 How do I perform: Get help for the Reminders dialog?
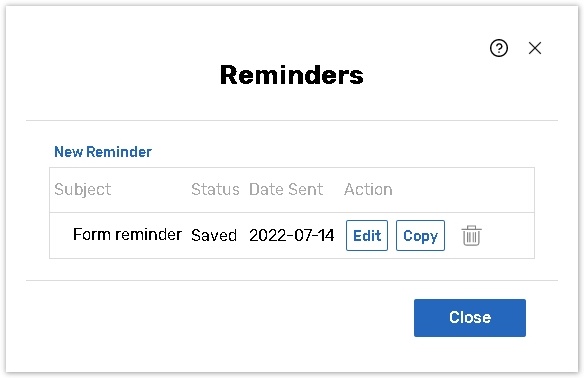point(499,48)
